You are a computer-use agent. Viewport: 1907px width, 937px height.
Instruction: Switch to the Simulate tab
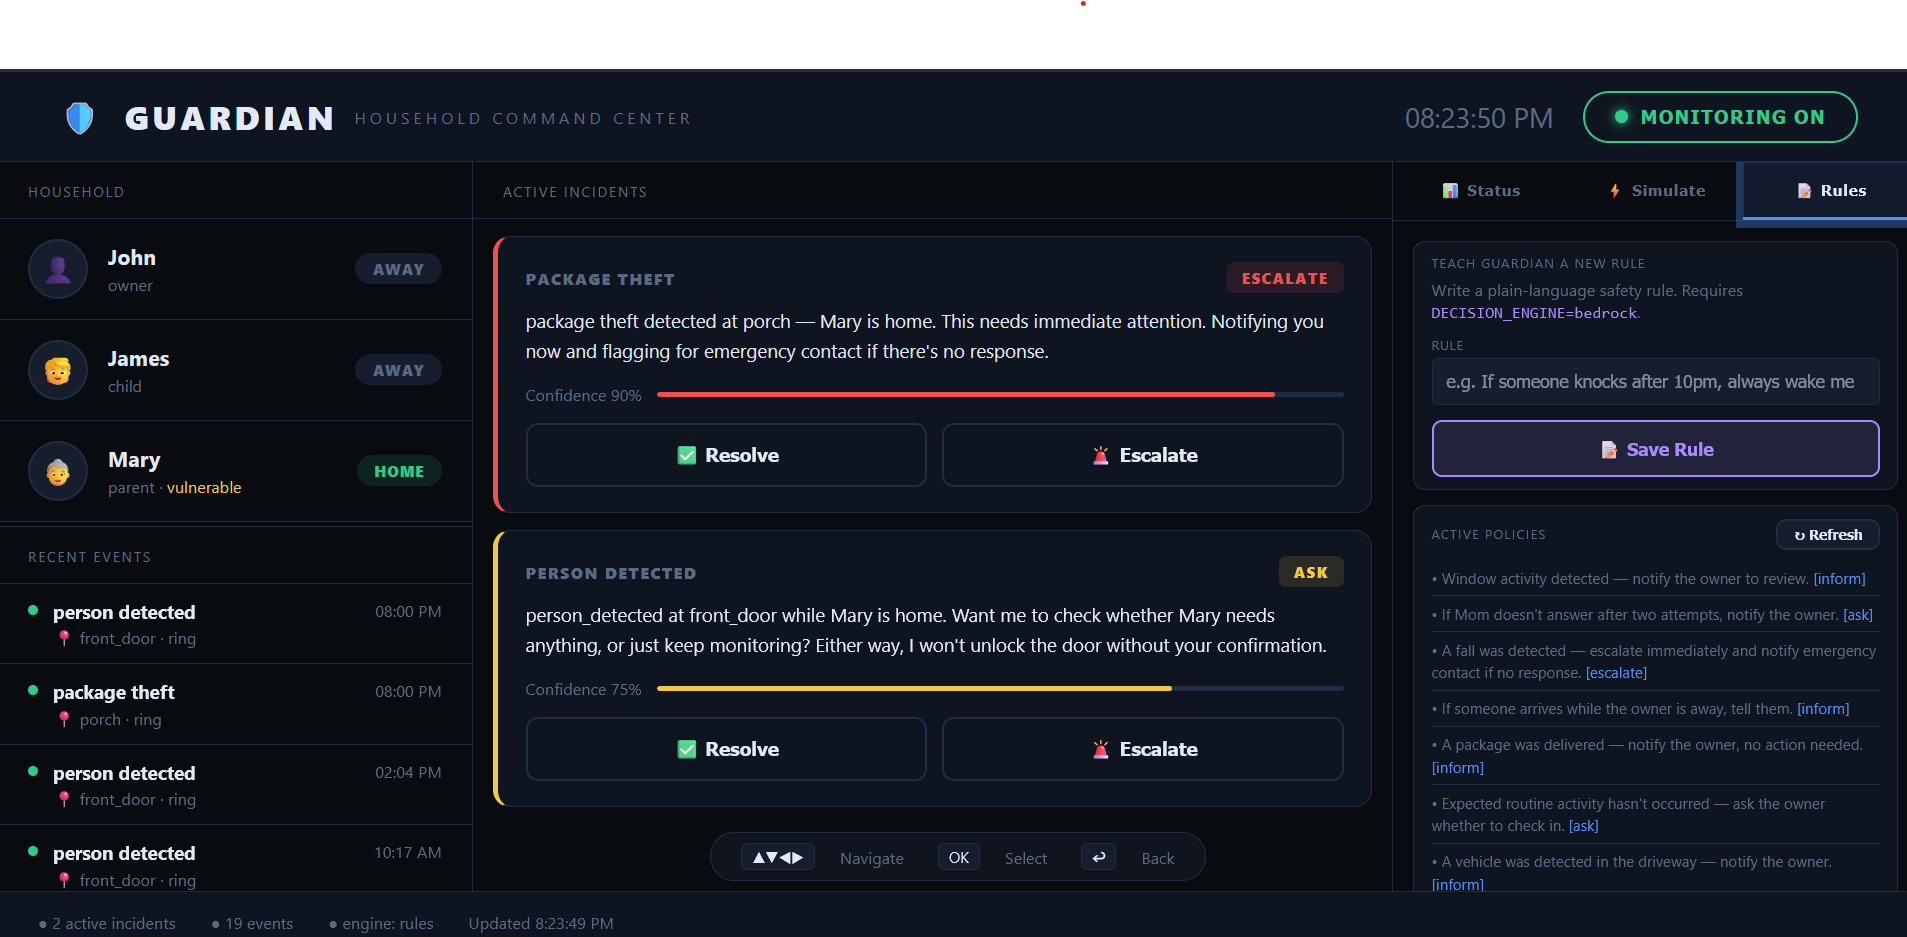[1657, 191]
